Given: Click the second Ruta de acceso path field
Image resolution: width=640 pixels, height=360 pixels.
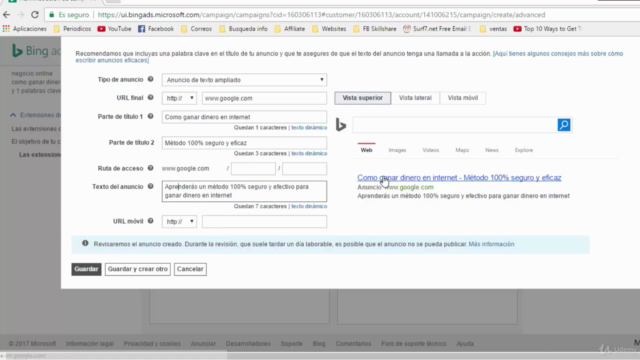Looking at the screenshot, I should [x=304, y=168].
